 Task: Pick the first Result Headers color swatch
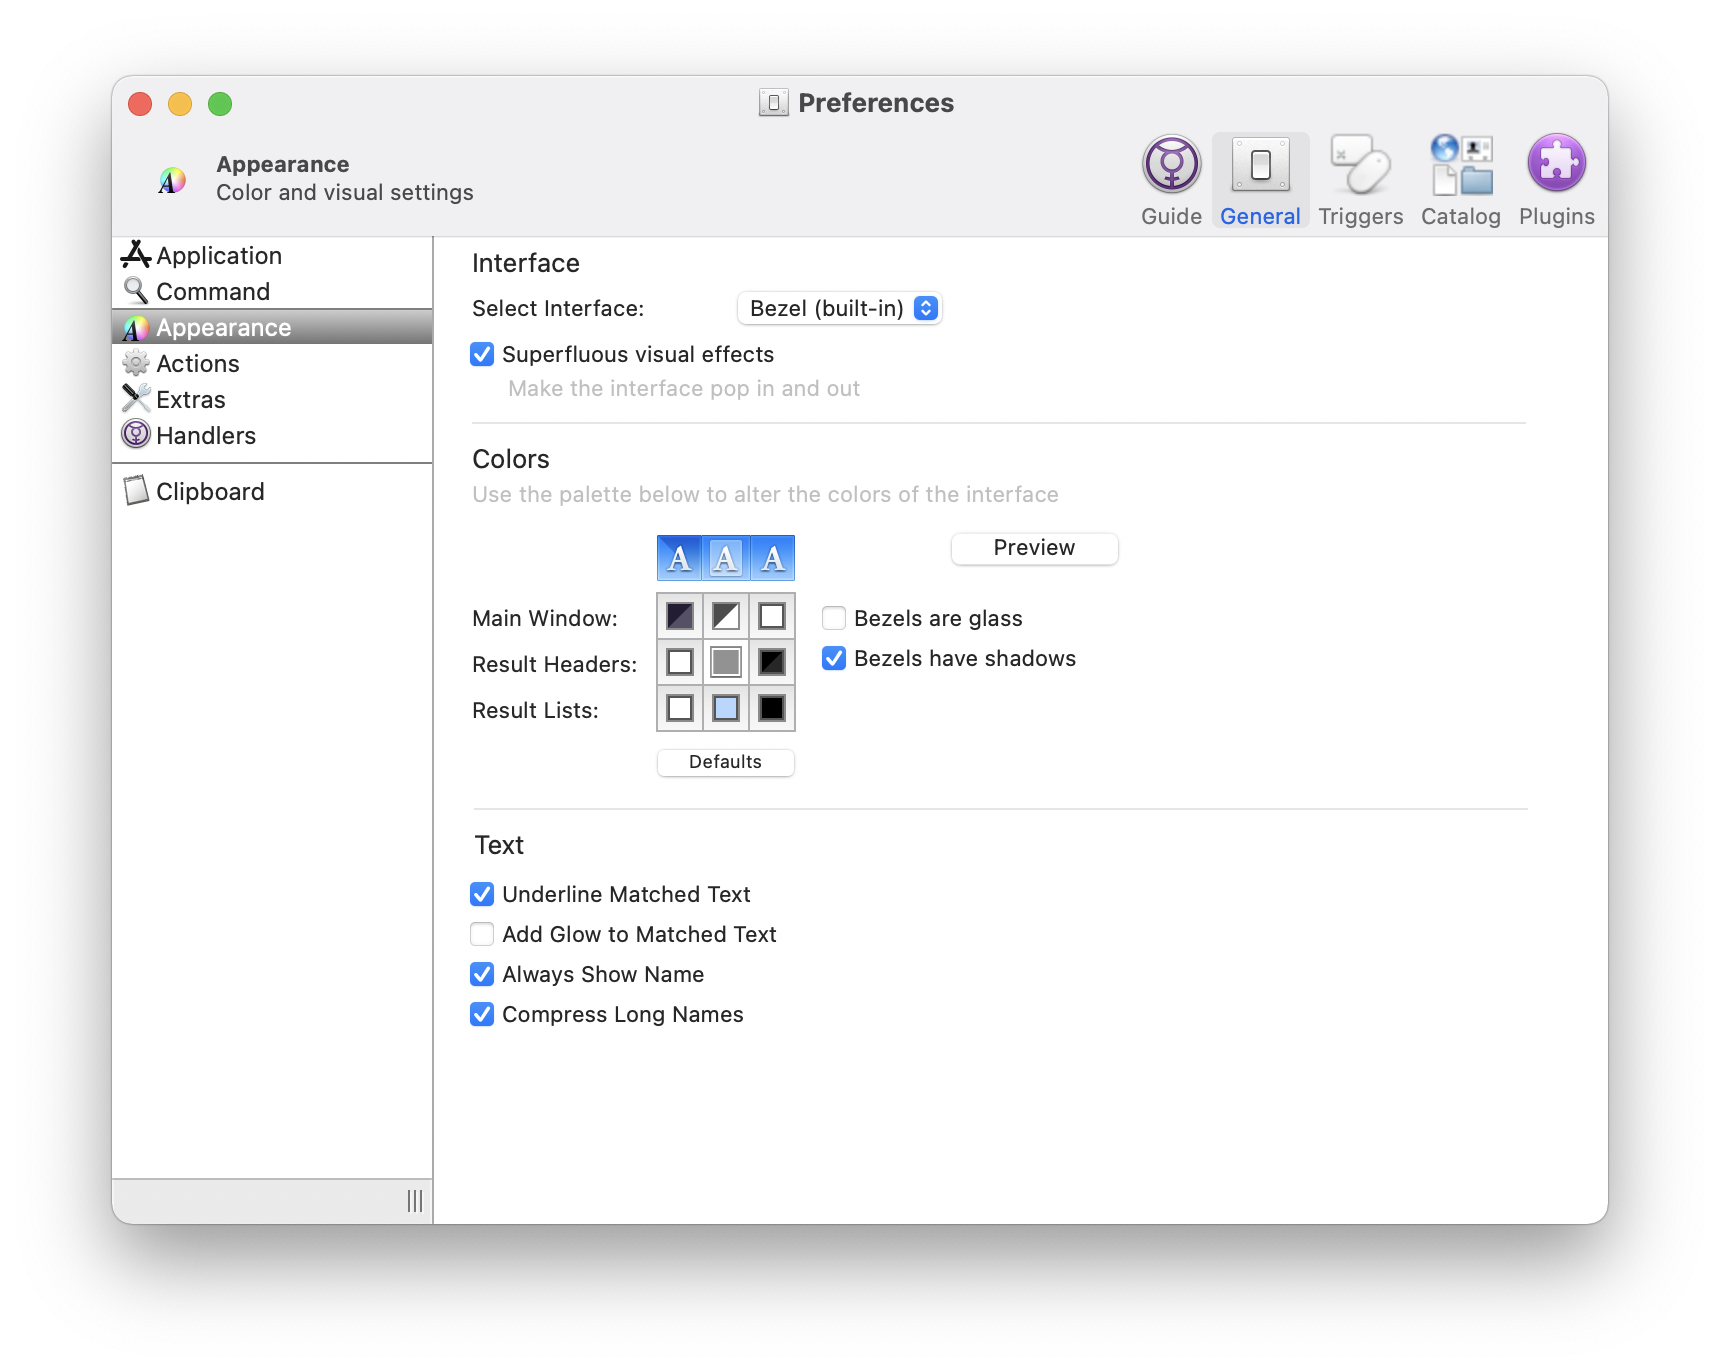click(680, 662)
